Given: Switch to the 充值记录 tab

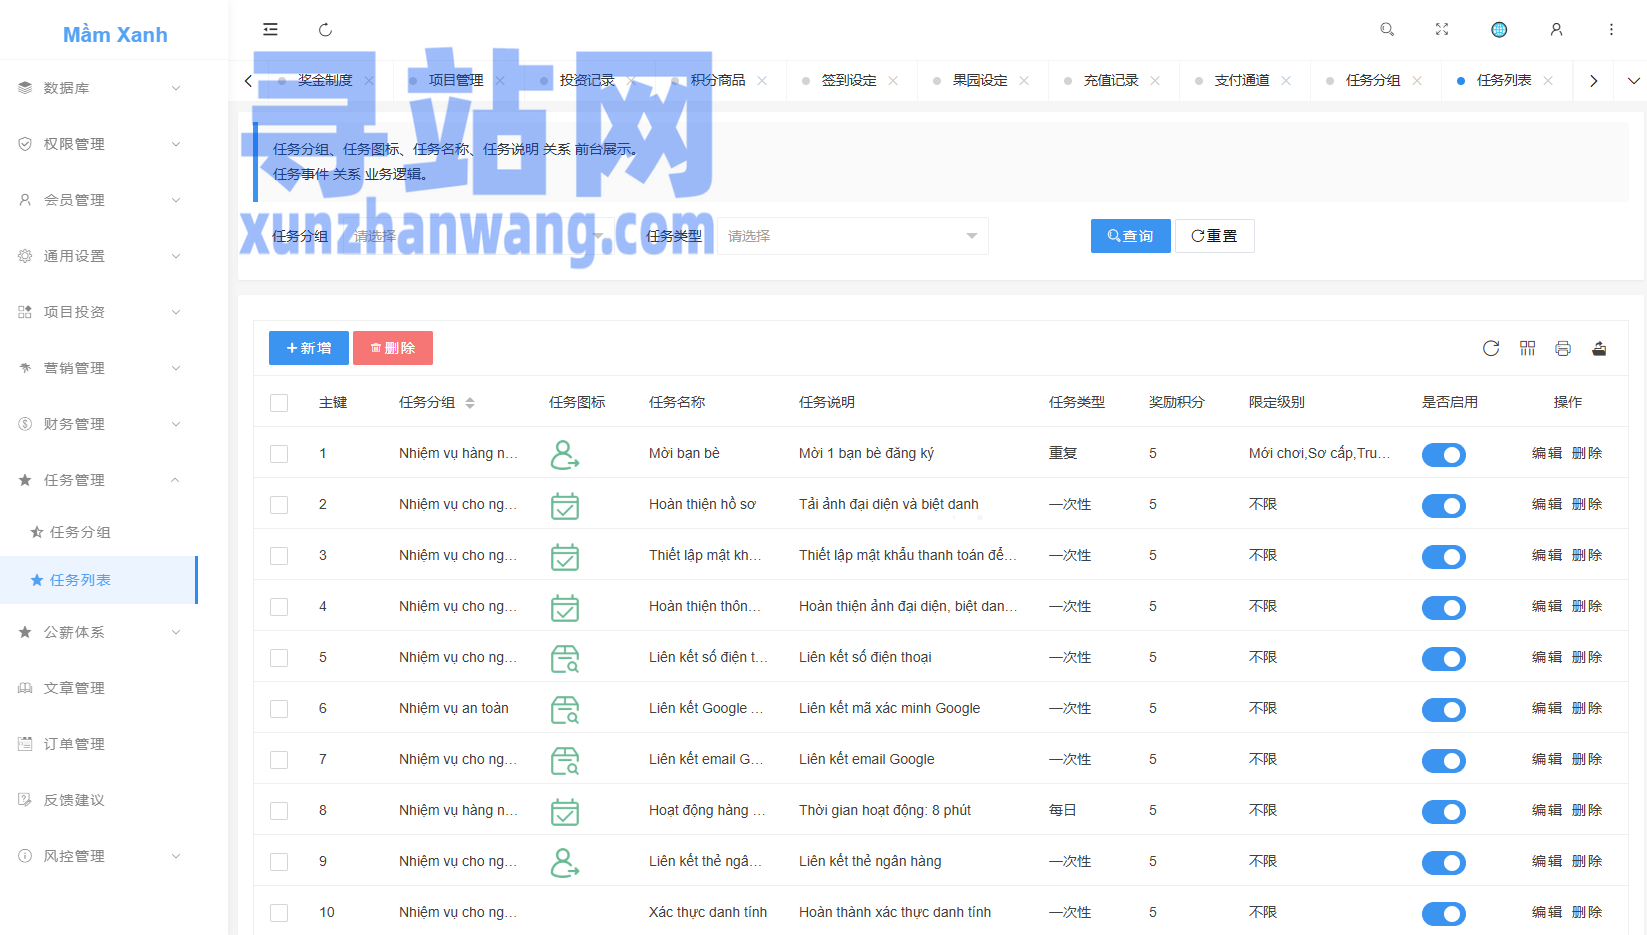Looking at the screenshot, I should (1110, 81).
